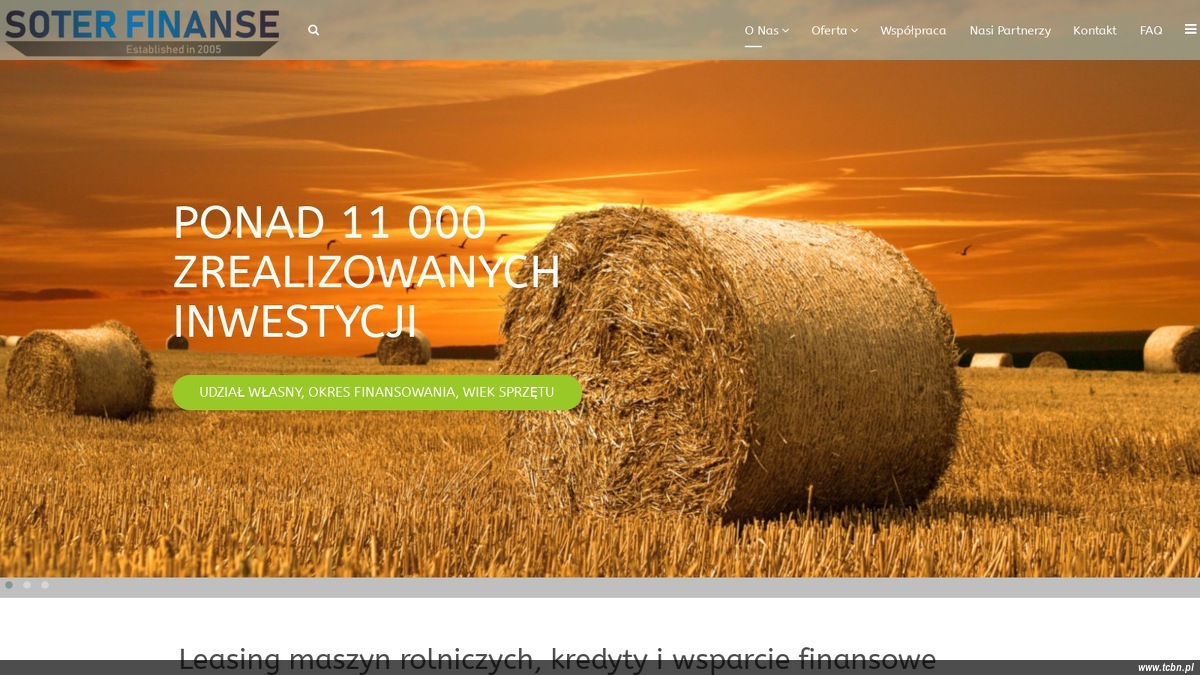Expand the Oferta dropdown menu
This screenshot has height=675, width=1200.
coord(834,30)
